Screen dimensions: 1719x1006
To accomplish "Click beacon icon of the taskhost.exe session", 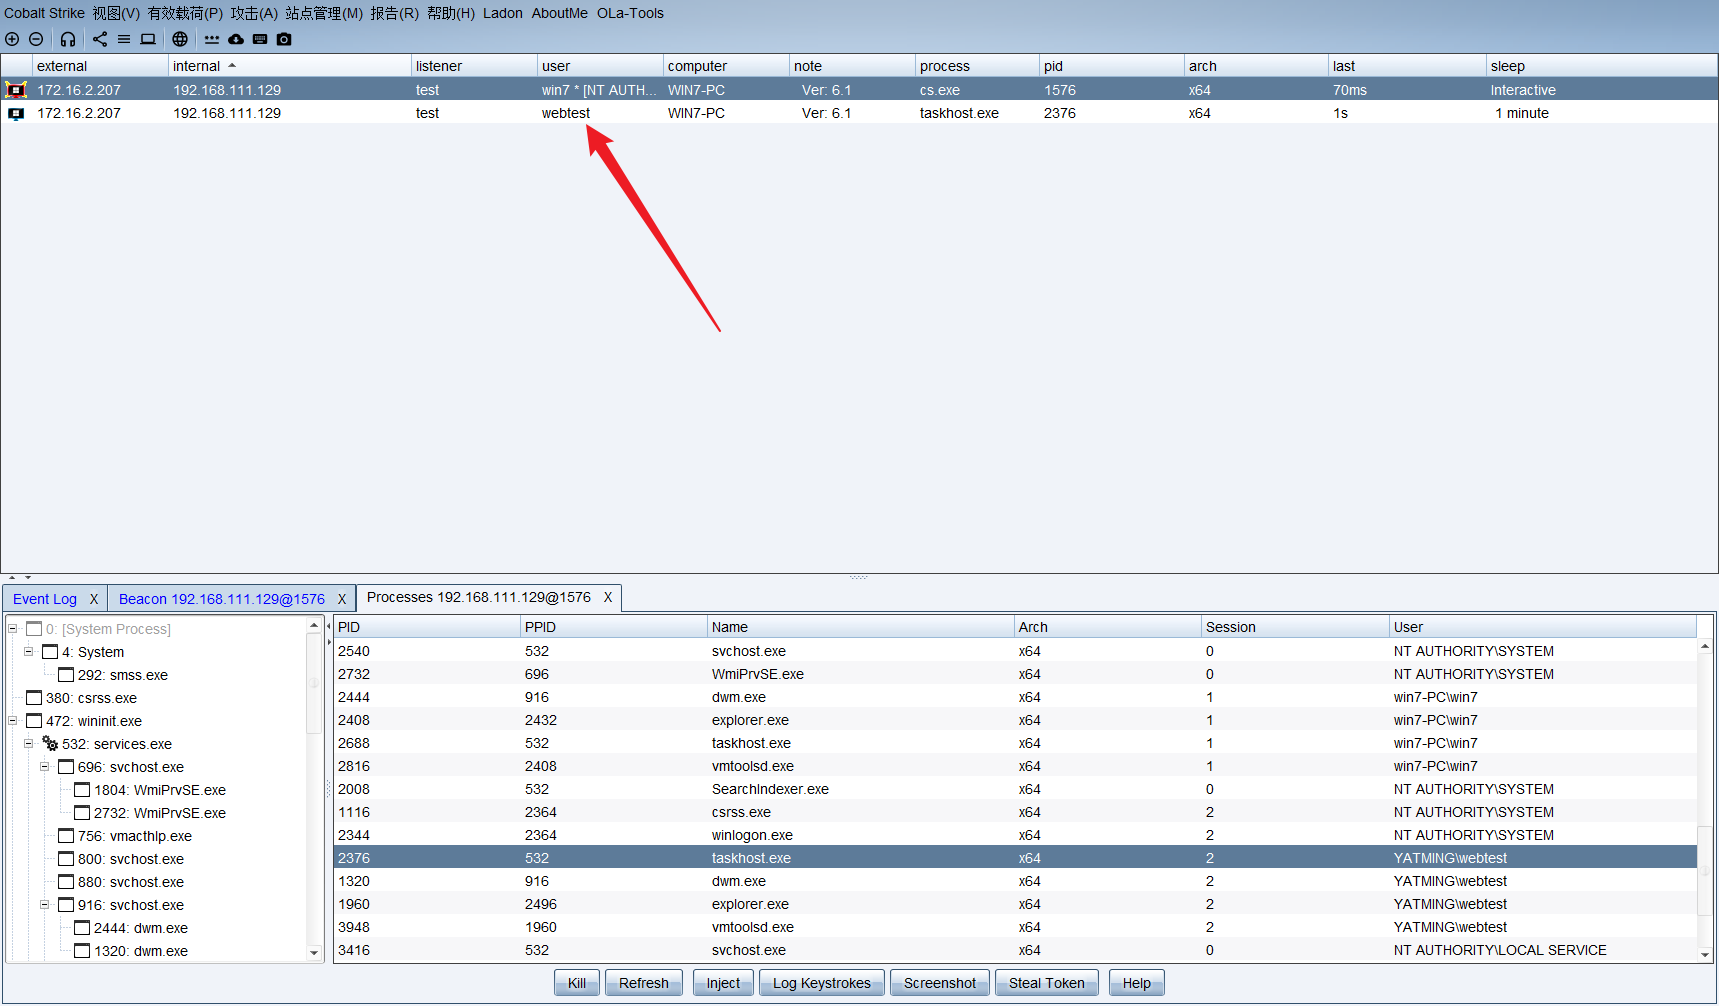I will click(16, 114).
